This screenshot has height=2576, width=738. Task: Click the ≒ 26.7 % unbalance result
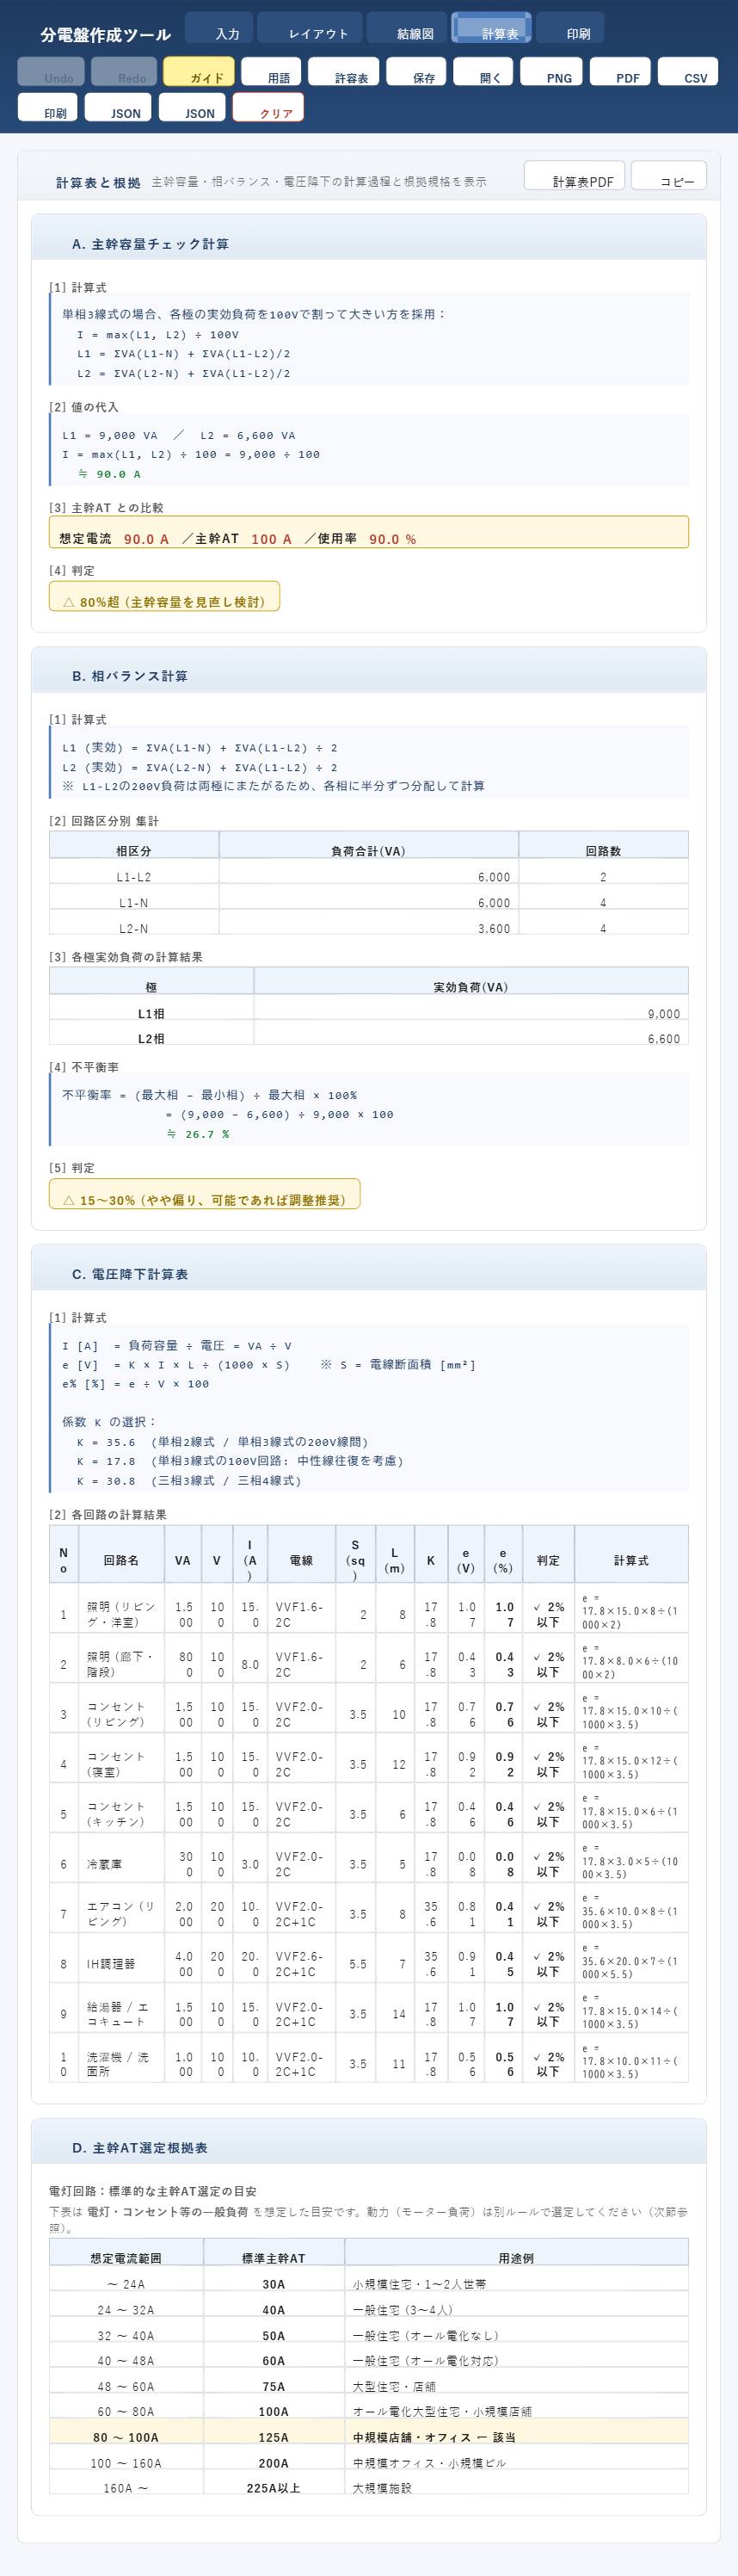tap(198, 1134)
